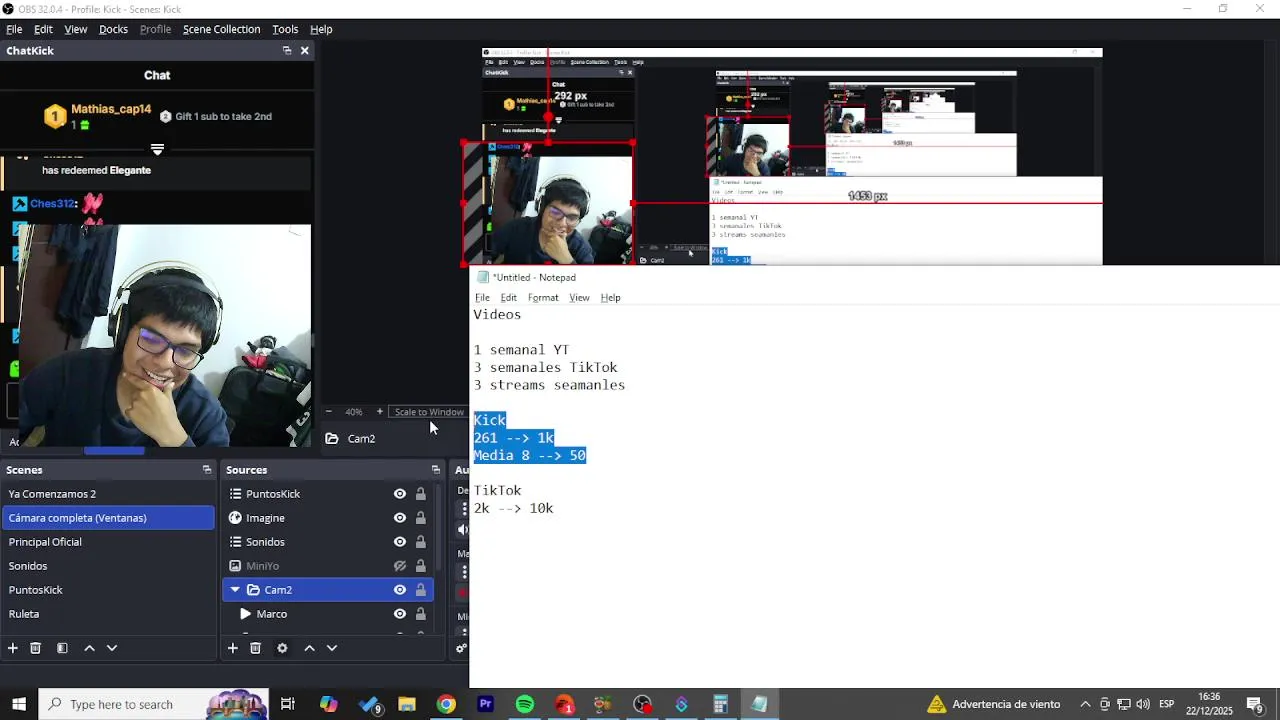The width and height of the screenshot is (1280, 720).
Task: Open the notification center icon
Action: click(x=1254, y=705)
